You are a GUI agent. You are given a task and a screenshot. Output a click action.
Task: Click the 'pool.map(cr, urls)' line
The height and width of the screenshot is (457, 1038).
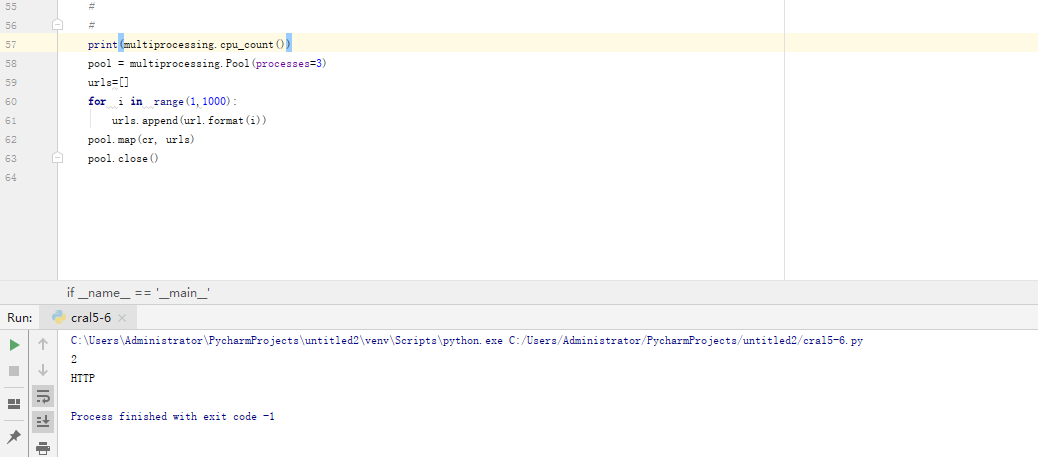[141, 140]
